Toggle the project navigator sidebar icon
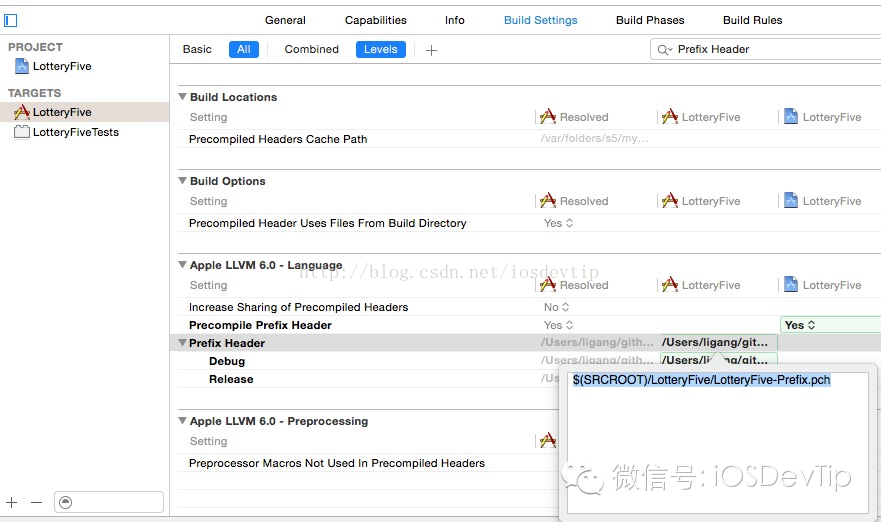 click(11, 21)
